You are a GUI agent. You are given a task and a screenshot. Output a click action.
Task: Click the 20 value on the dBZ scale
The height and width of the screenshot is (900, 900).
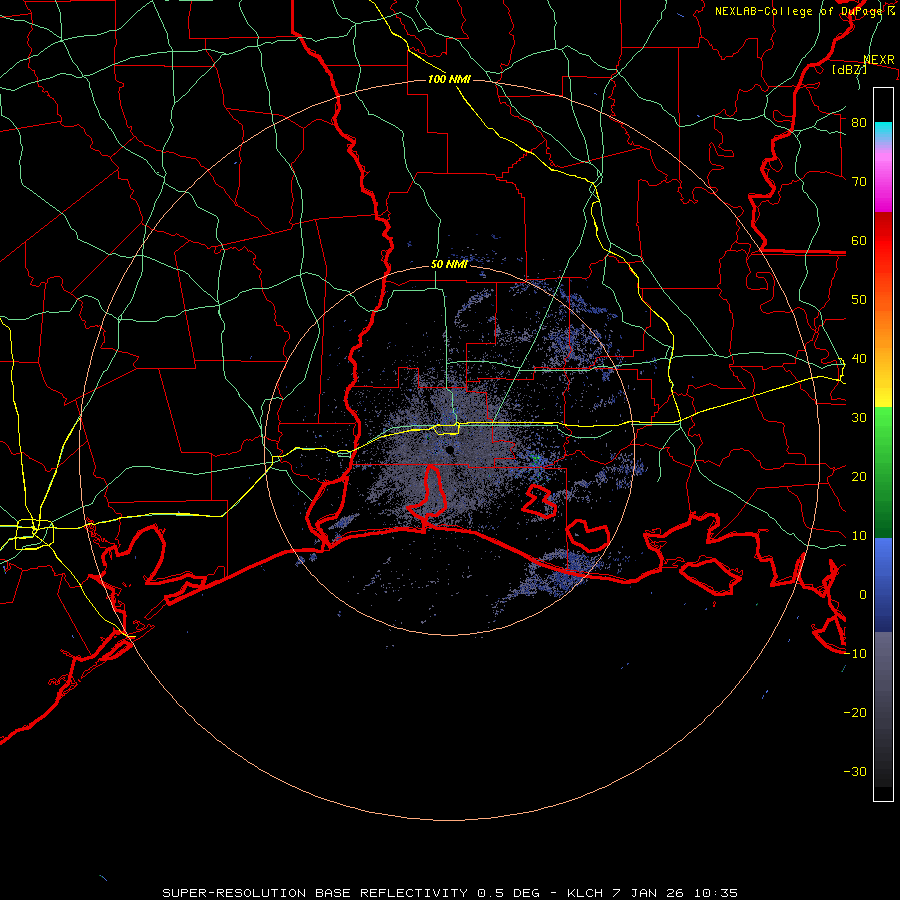click(859, 477)
